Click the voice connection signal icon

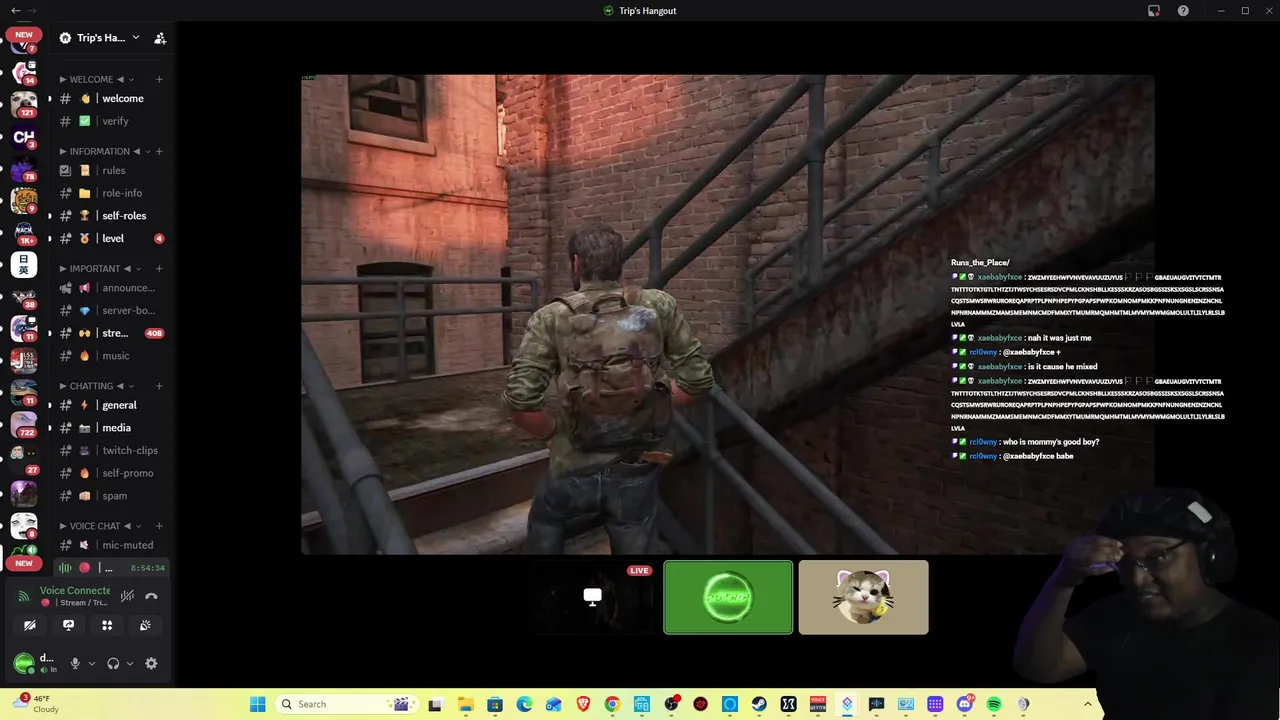point(24,596)
